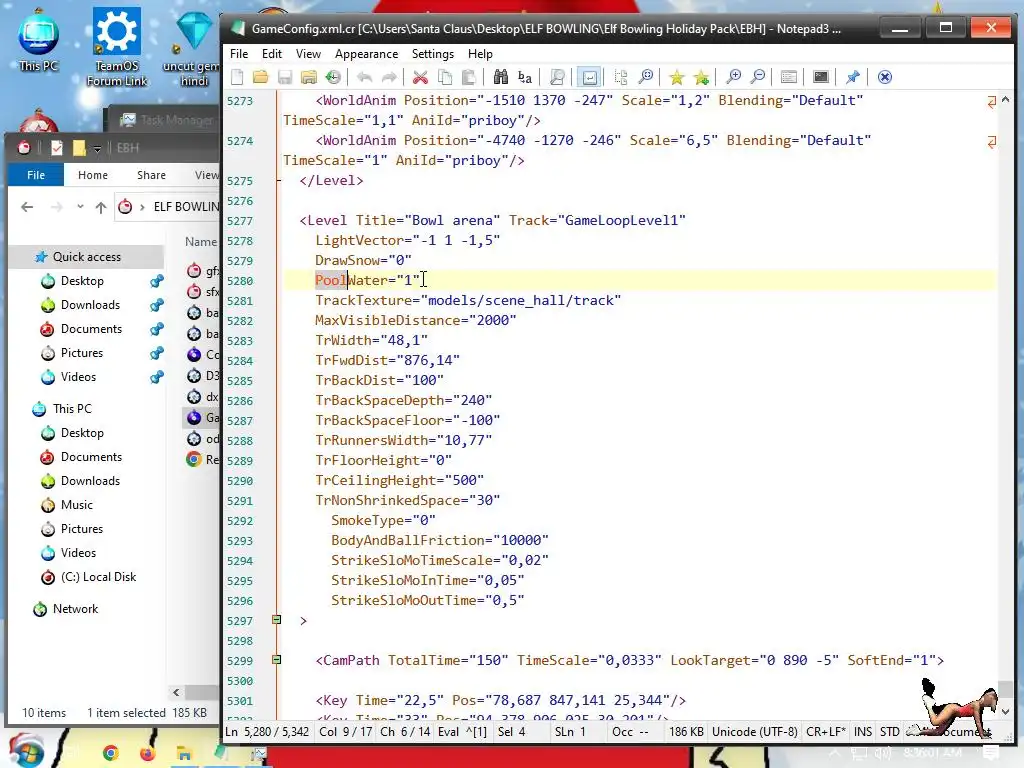Select Music under This PC
Viewport: 1024px width, 768px height.
pyautogui.click(x=76, y=505)
